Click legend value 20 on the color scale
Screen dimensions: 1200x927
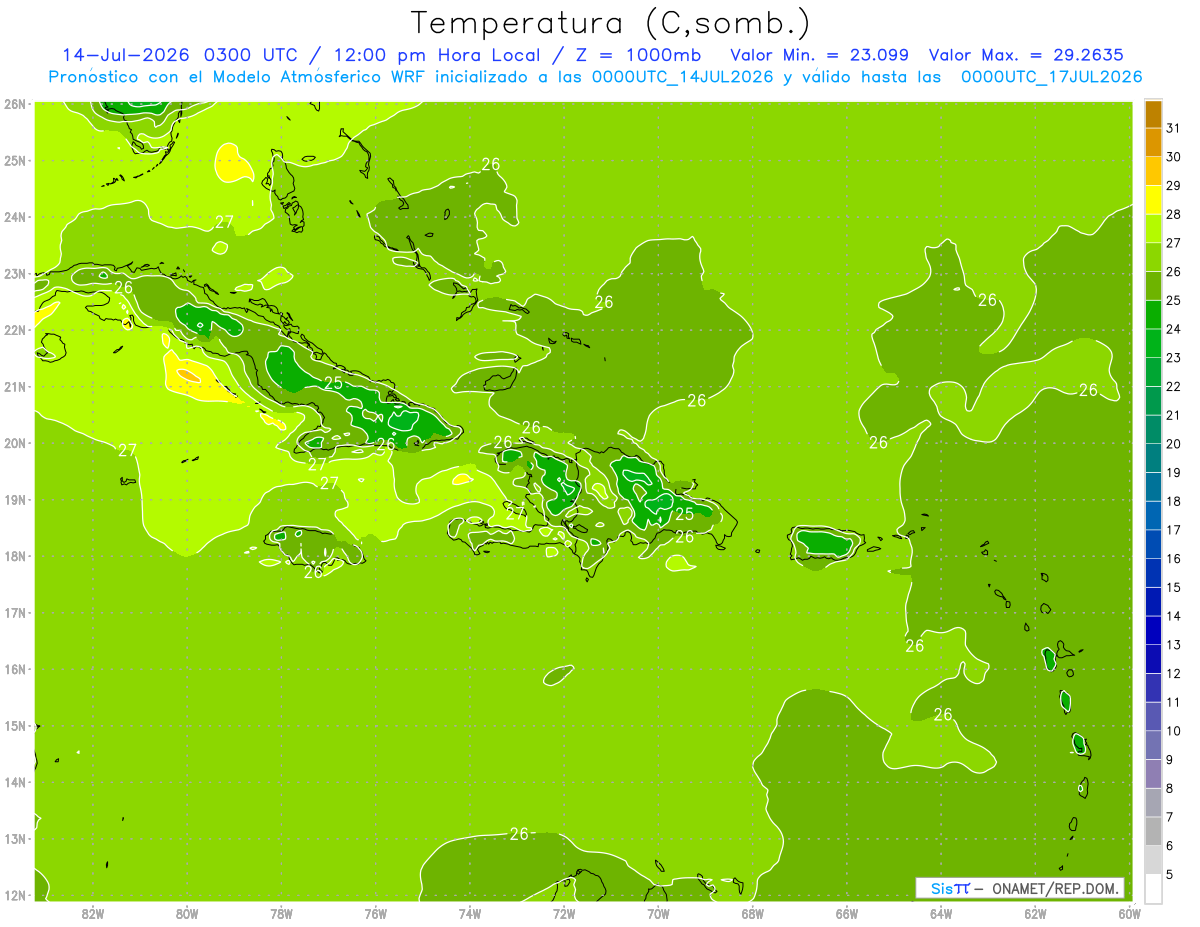pyautogui.click(x=1173, y=444)
